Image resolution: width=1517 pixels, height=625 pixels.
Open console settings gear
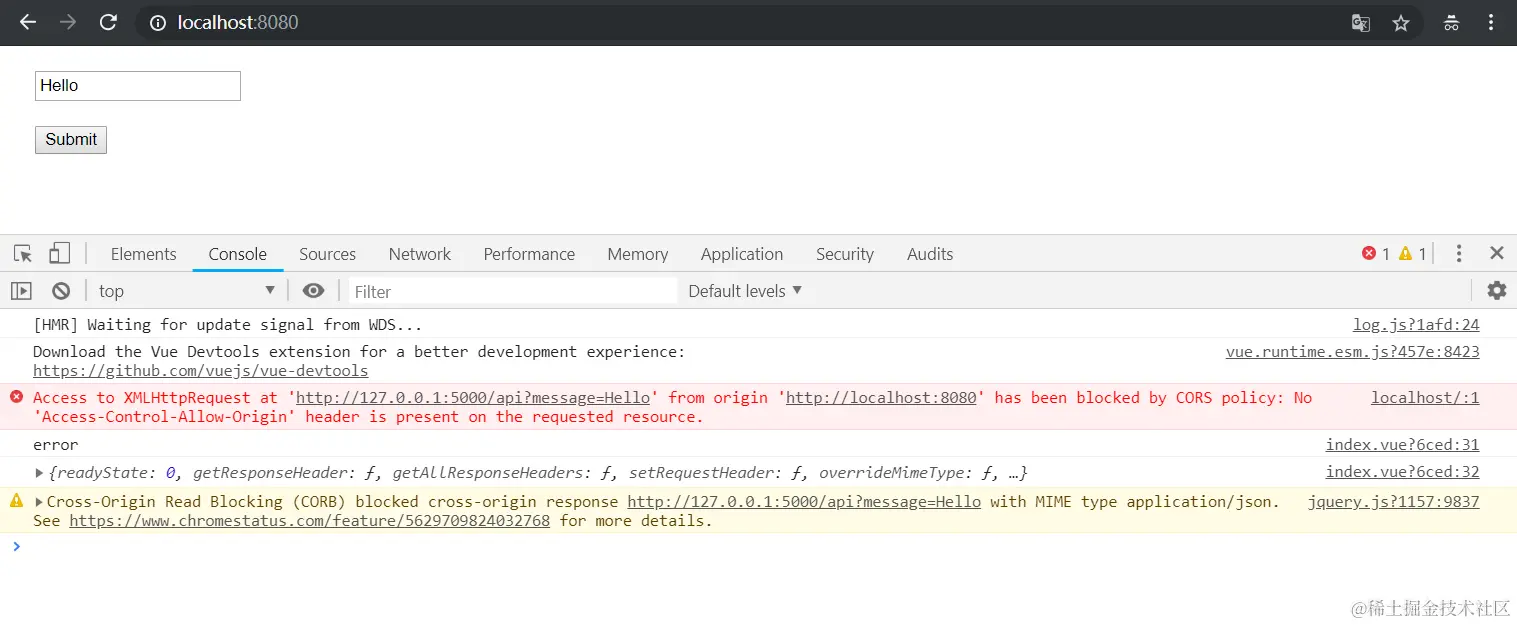[1497, 290]
